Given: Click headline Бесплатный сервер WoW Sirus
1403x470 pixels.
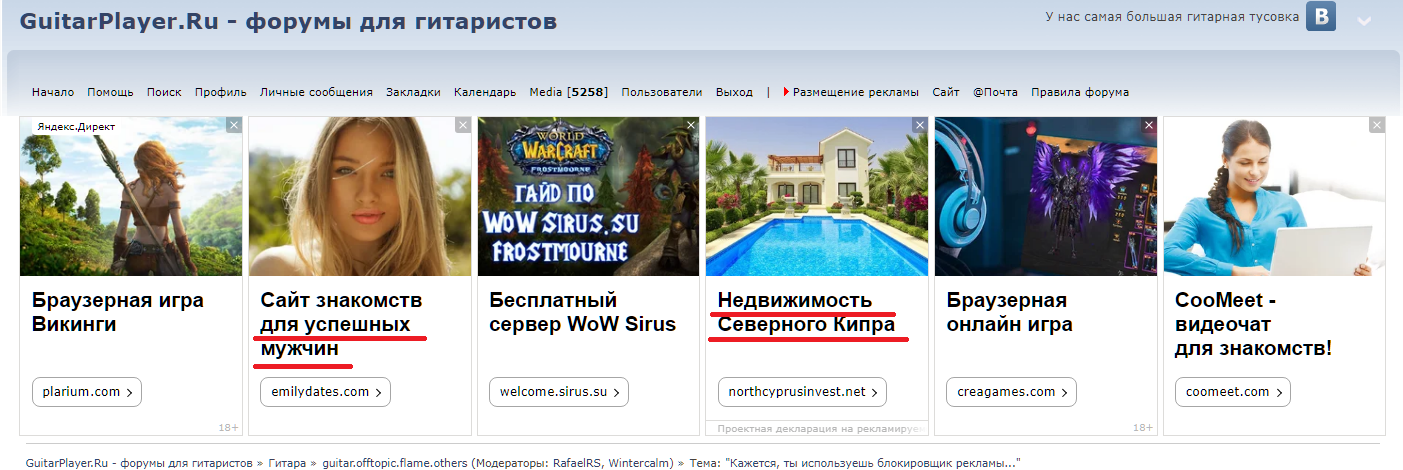Looking at the screenshot, I should tap(583, 312).
